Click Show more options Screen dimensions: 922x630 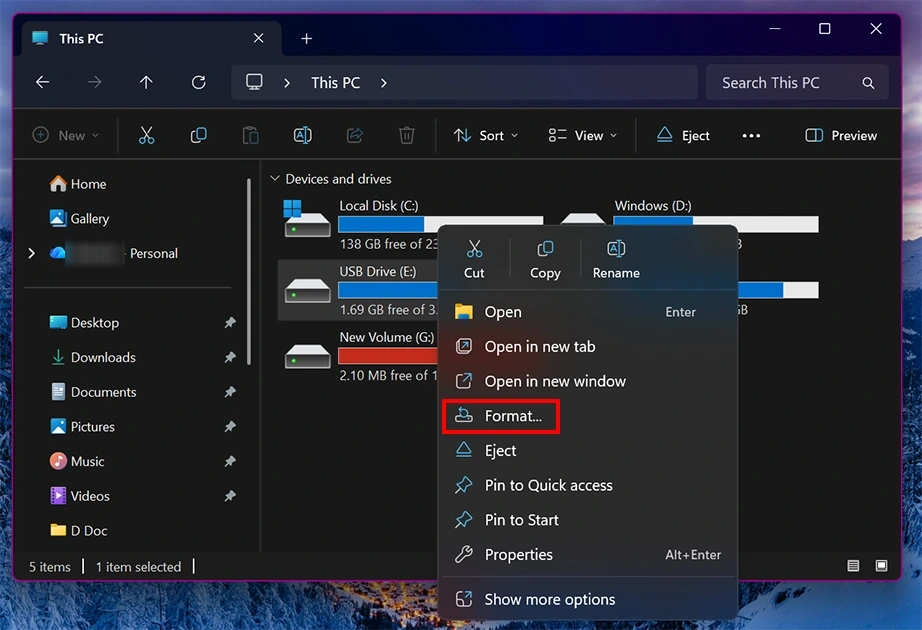[x=588, y=599]
